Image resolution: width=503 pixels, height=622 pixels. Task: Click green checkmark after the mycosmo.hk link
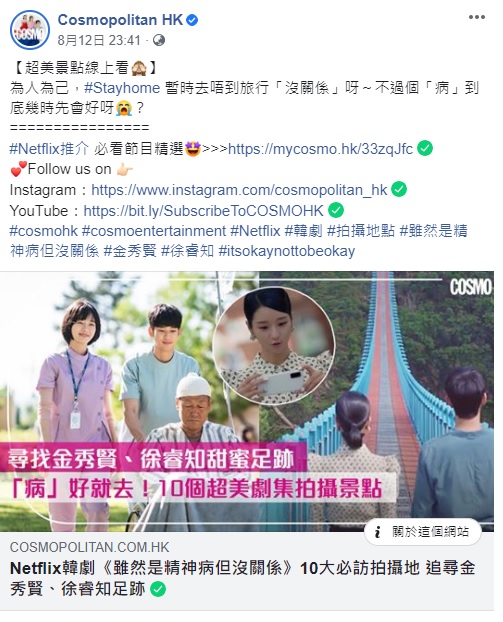tap(425, 148)
